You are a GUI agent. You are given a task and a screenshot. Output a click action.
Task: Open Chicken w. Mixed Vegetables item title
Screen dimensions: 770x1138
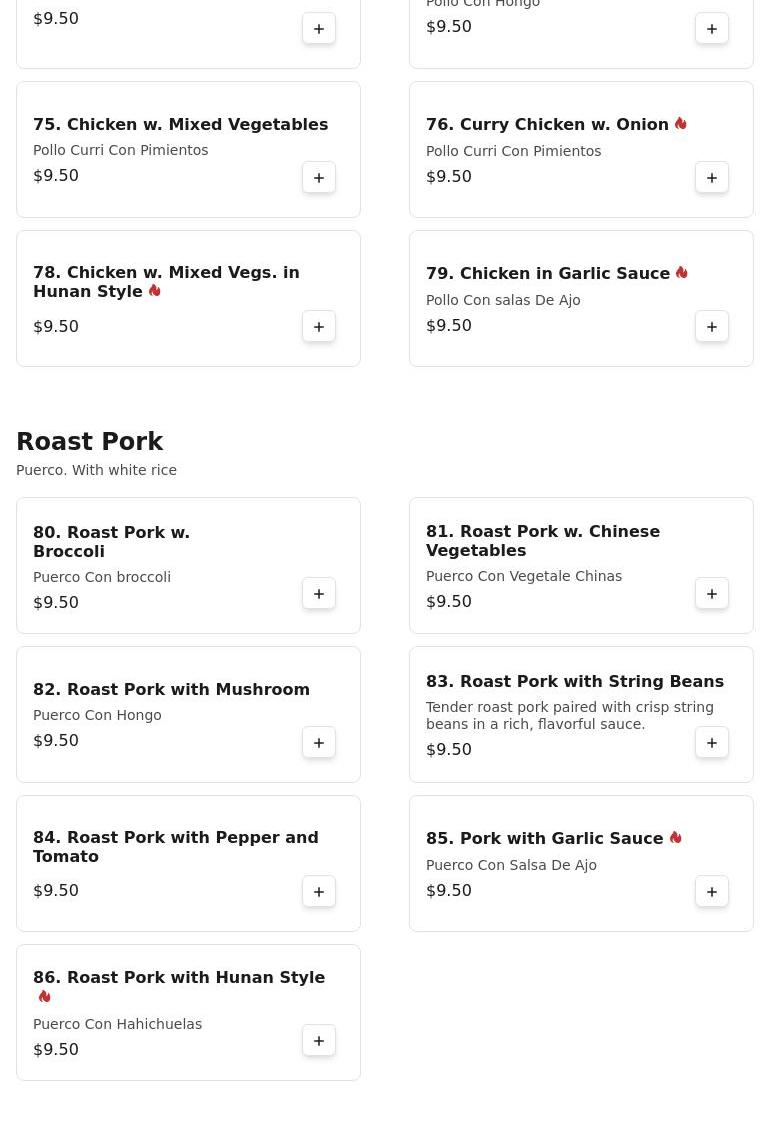pos(180,125)
